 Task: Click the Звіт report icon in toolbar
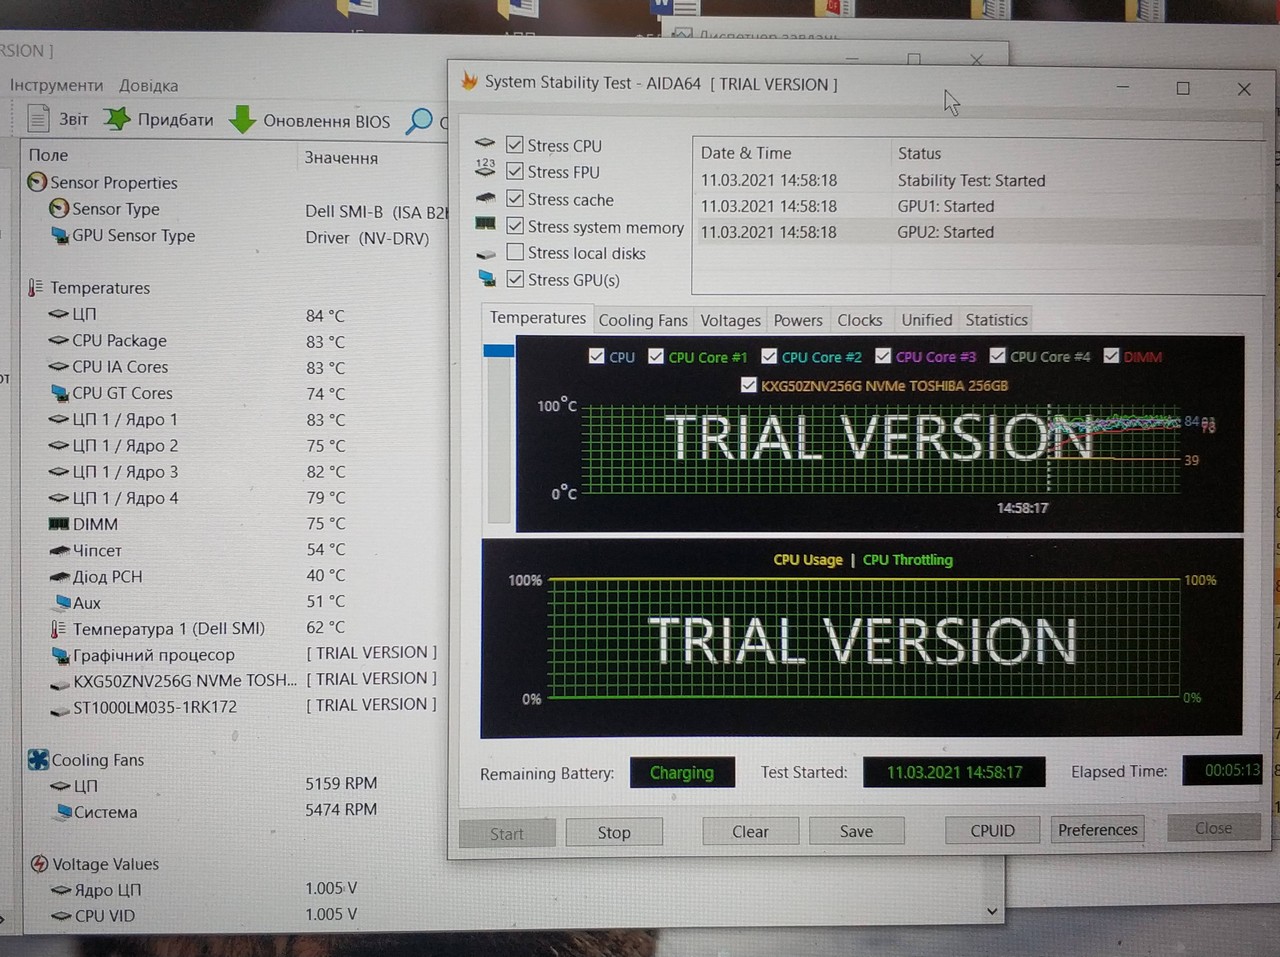point(38,119)
